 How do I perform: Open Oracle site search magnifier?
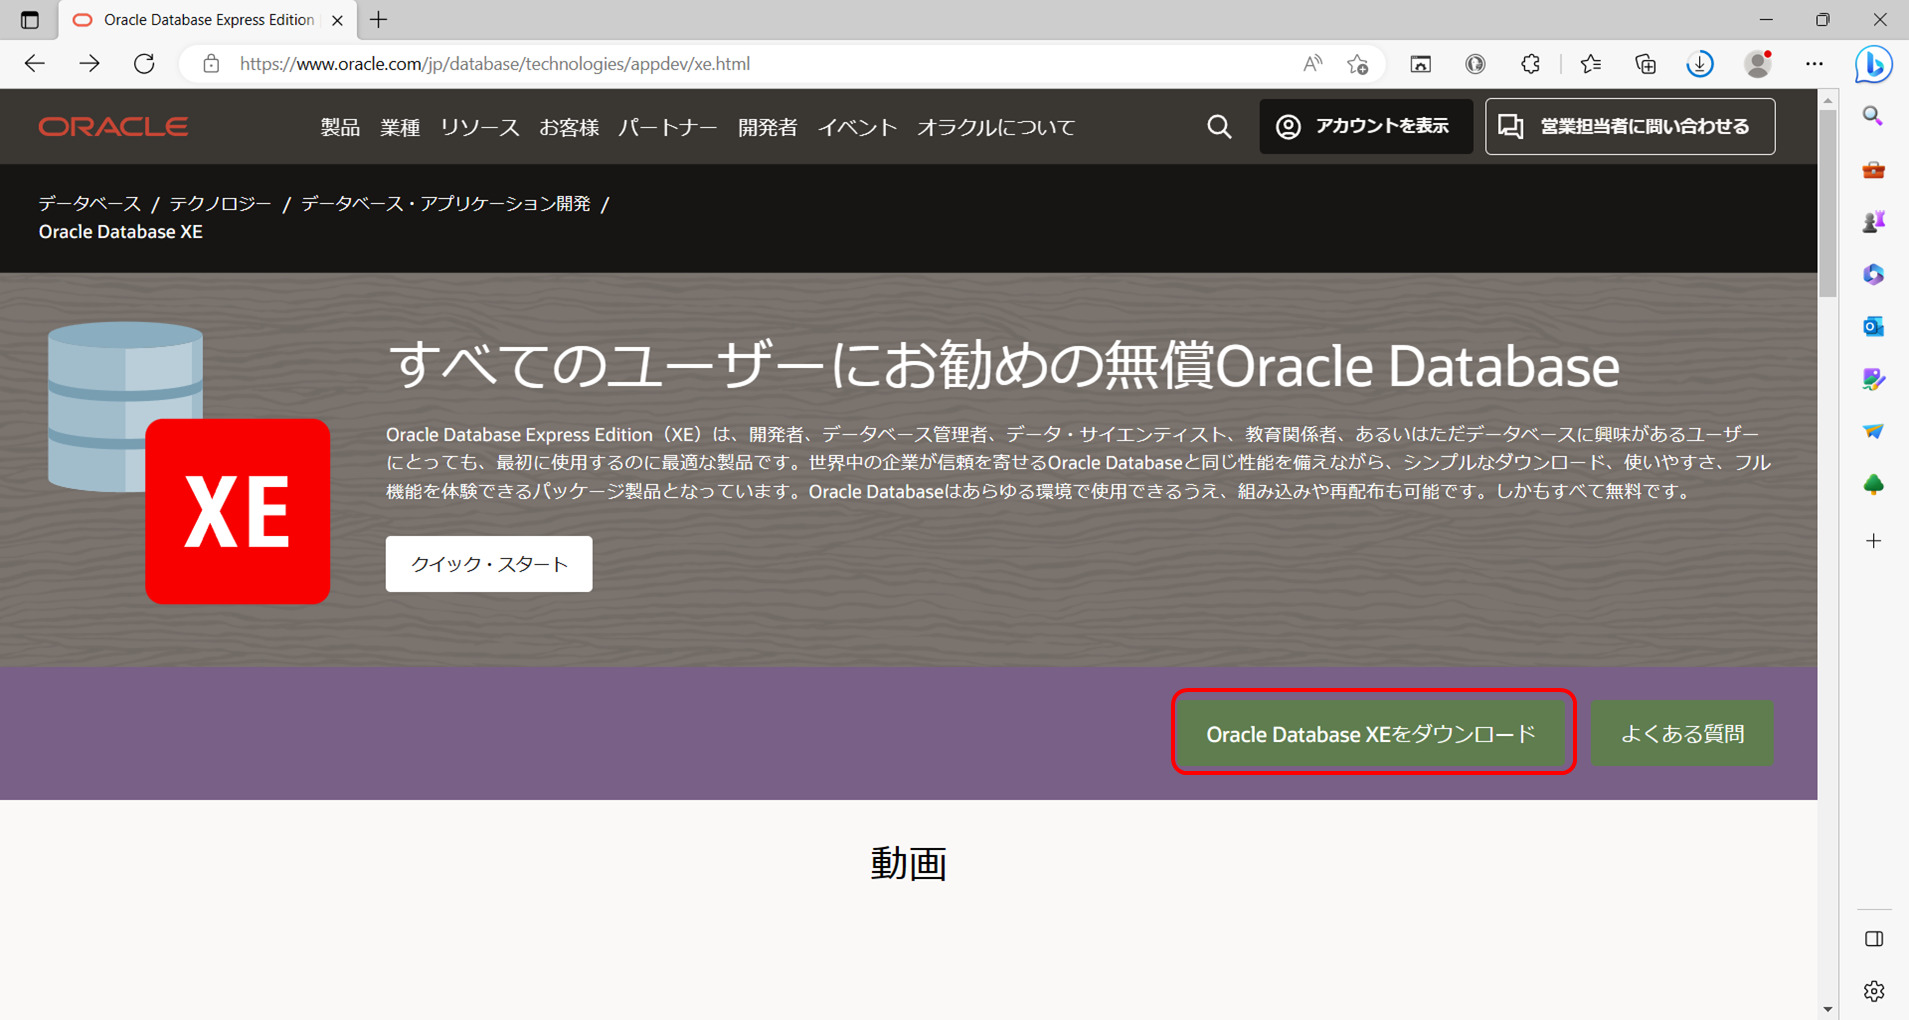1219,126
